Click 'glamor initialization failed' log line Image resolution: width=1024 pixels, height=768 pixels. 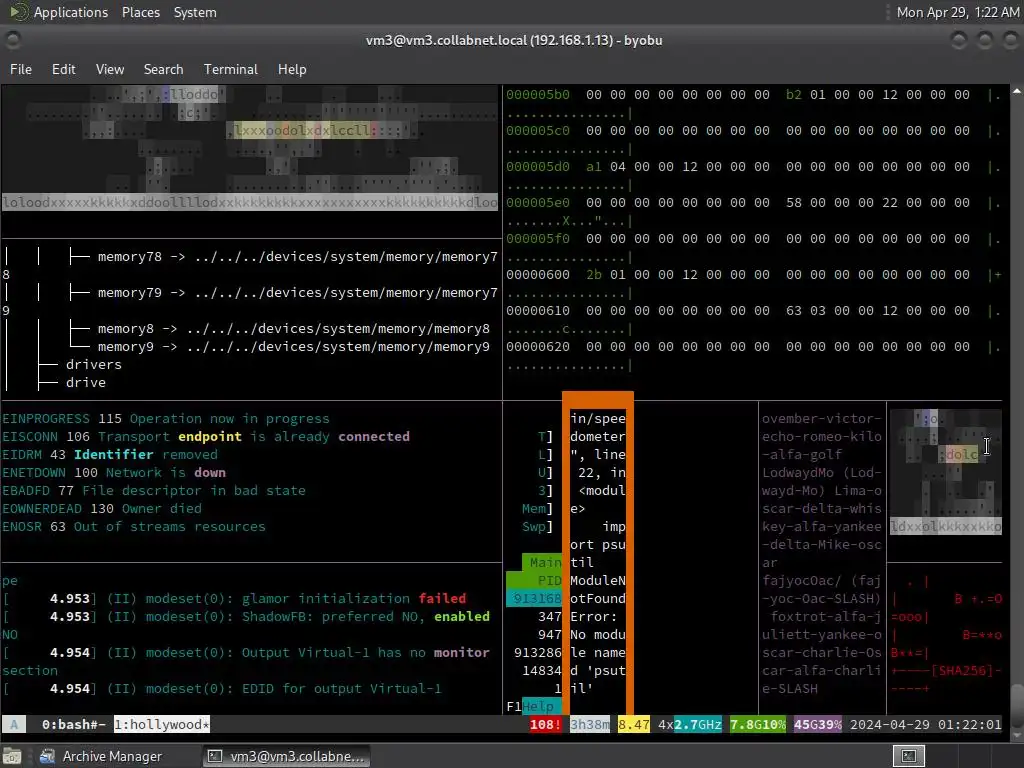point(234,598)
